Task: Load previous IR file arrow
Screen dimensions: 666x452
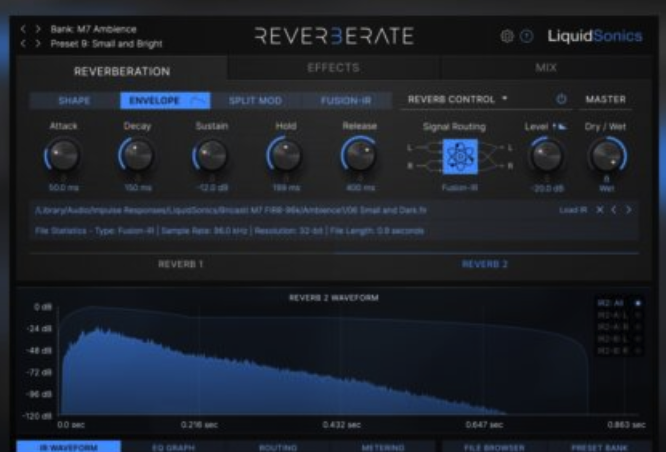Action: [614, 210]
